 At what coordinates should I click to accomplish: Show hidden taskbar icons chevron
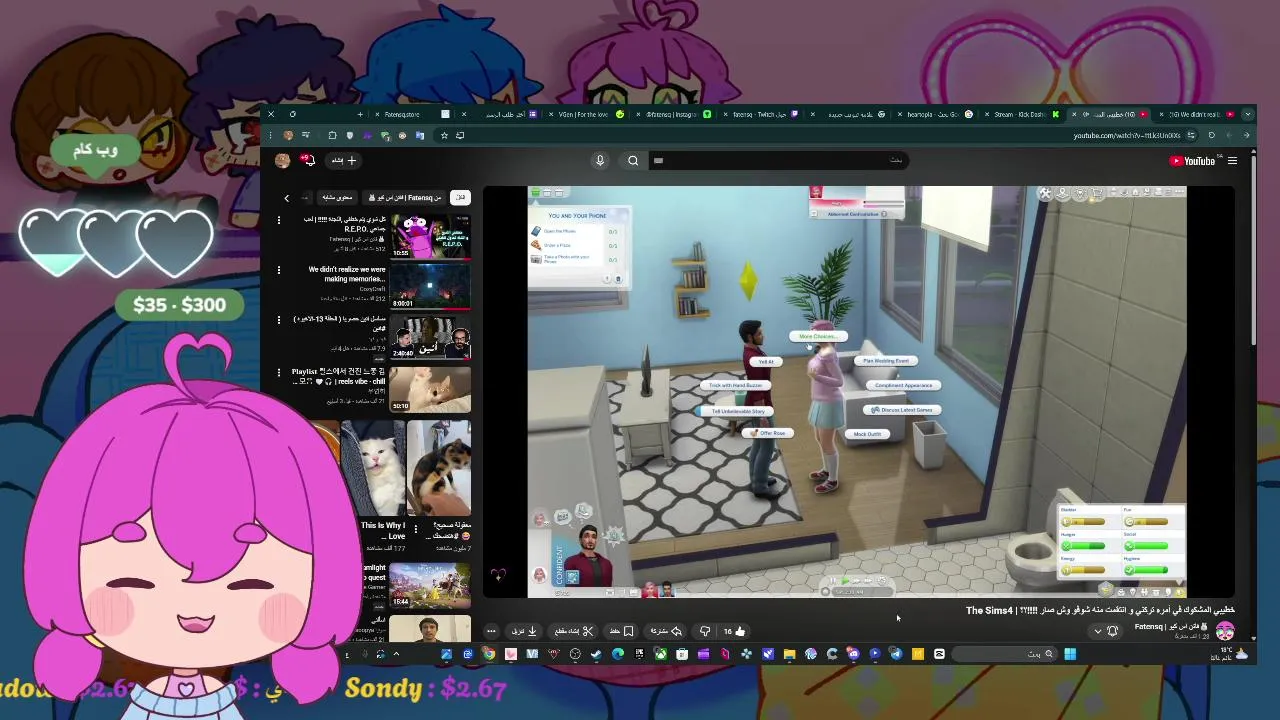396,654
